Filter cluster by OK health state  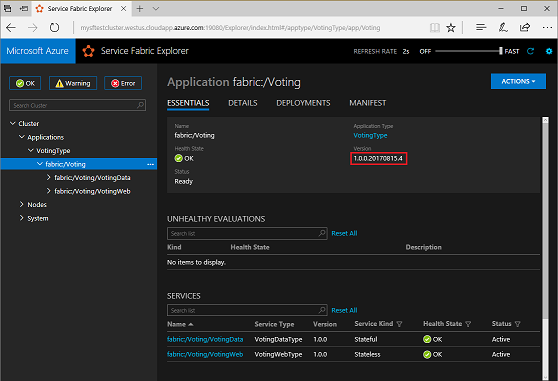click(x=25, y=83)
